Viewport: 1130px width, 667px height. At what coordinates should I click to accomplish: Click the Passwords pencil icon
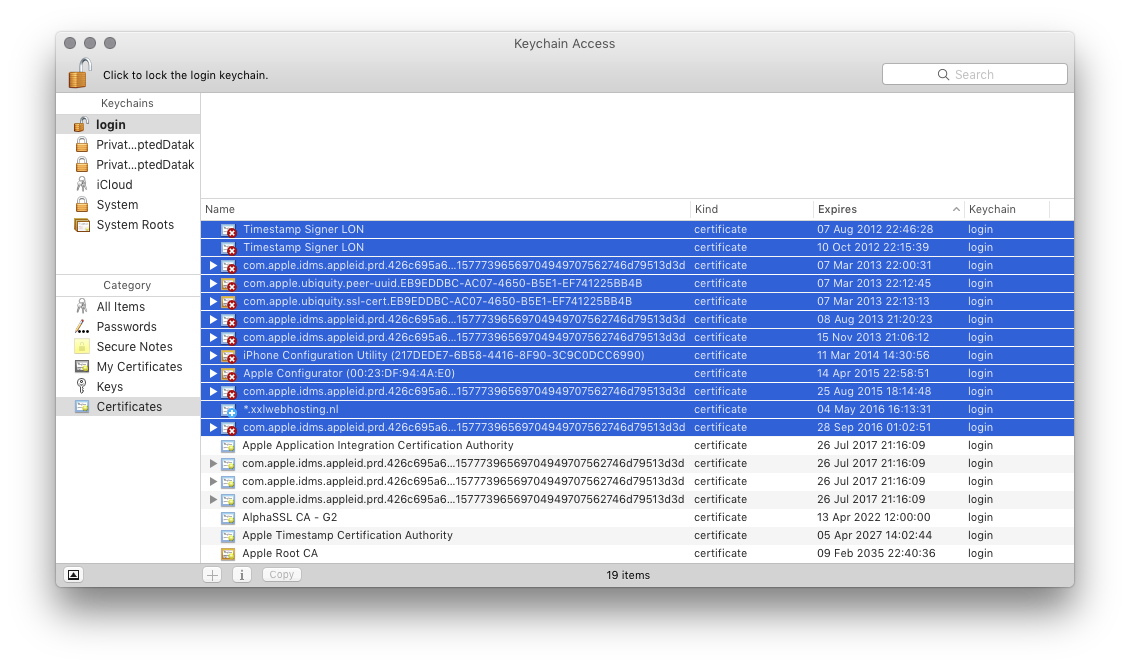82,327
